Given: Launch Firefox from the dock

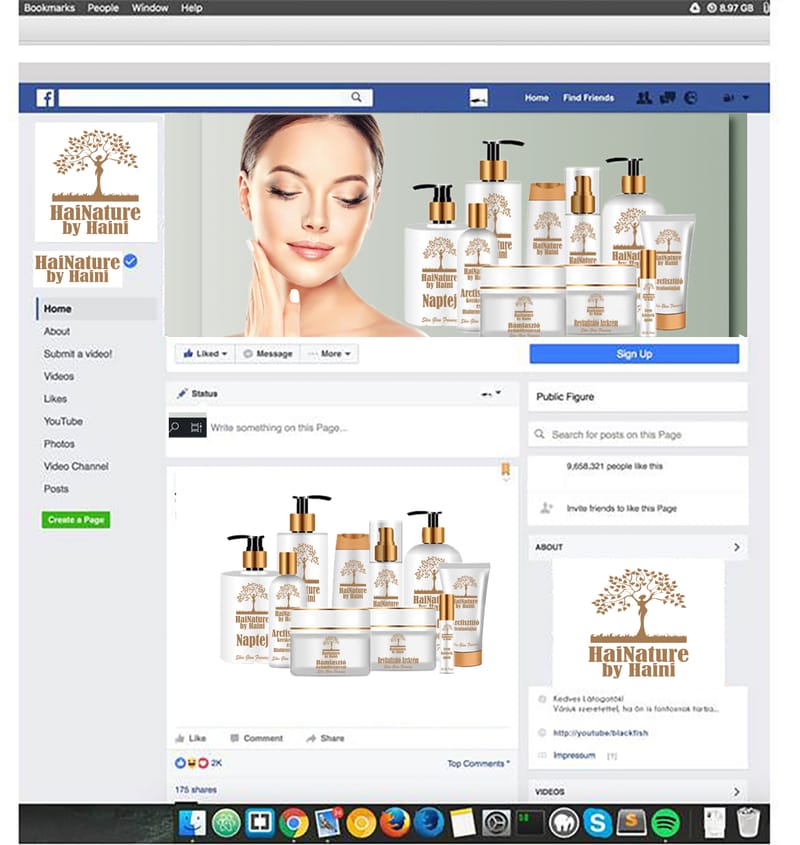Looking at the screenshot, I should pos(395,822).
